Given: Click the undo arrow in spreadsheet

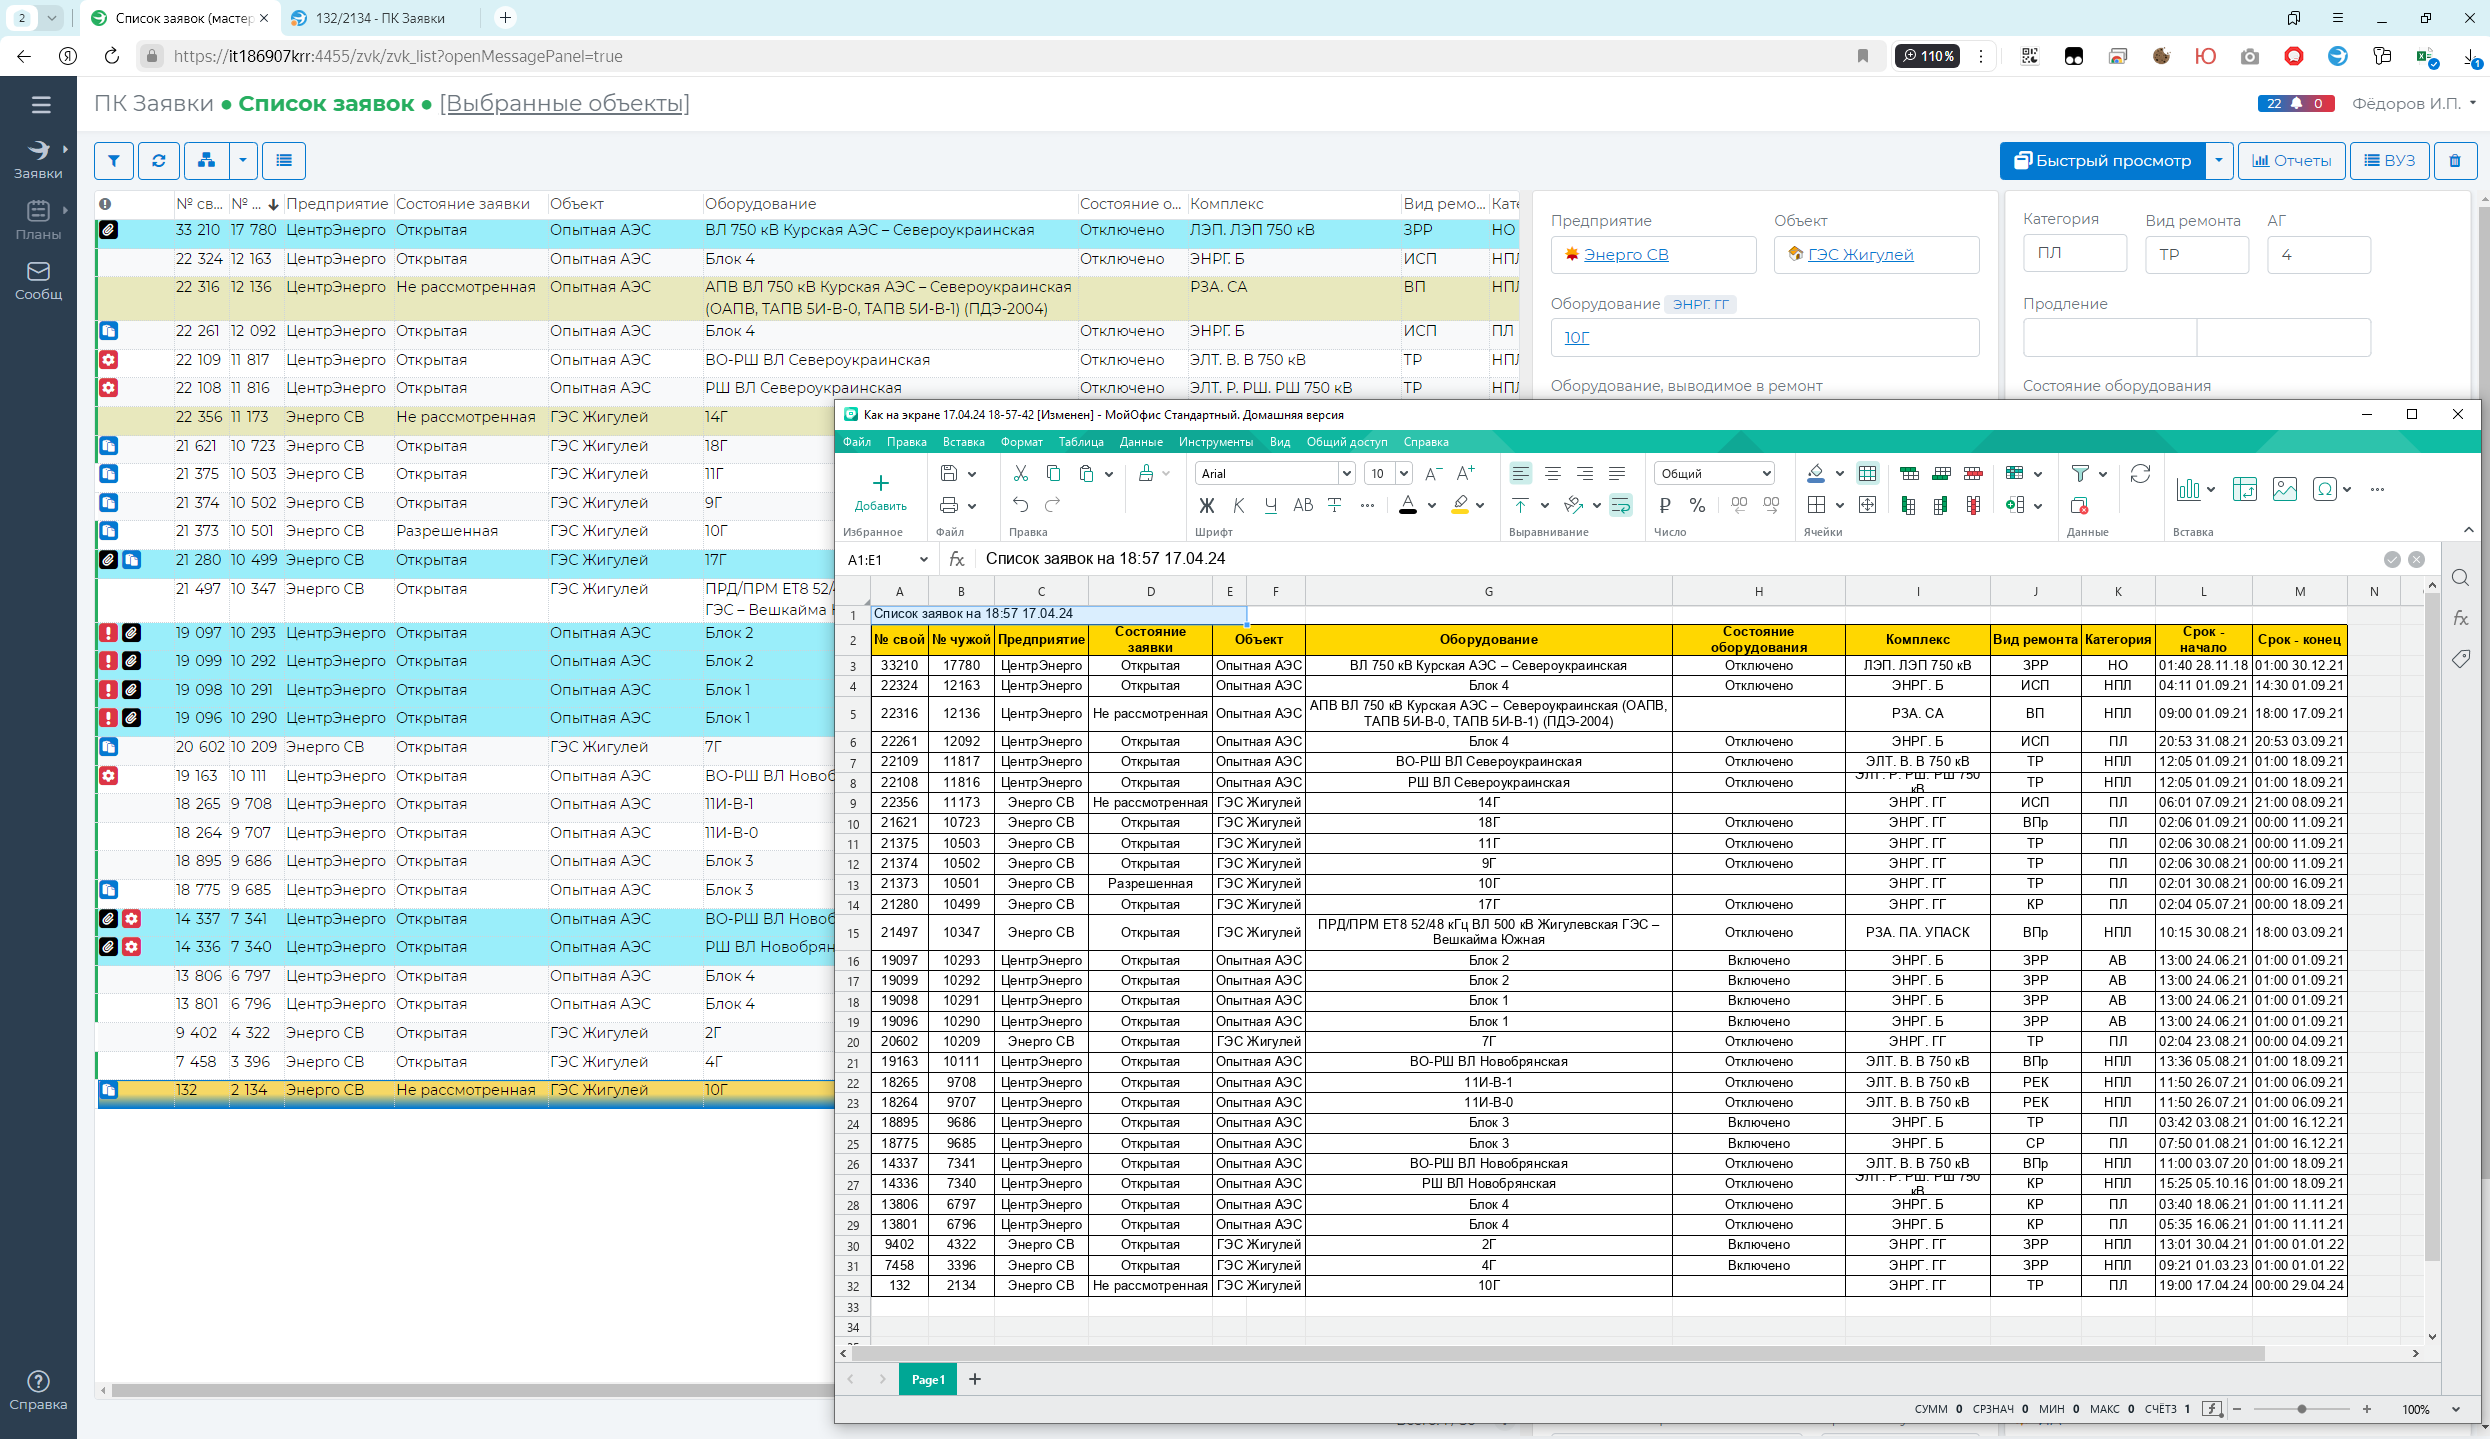Looking at the screenshot, I should [x=1020, y=506].
